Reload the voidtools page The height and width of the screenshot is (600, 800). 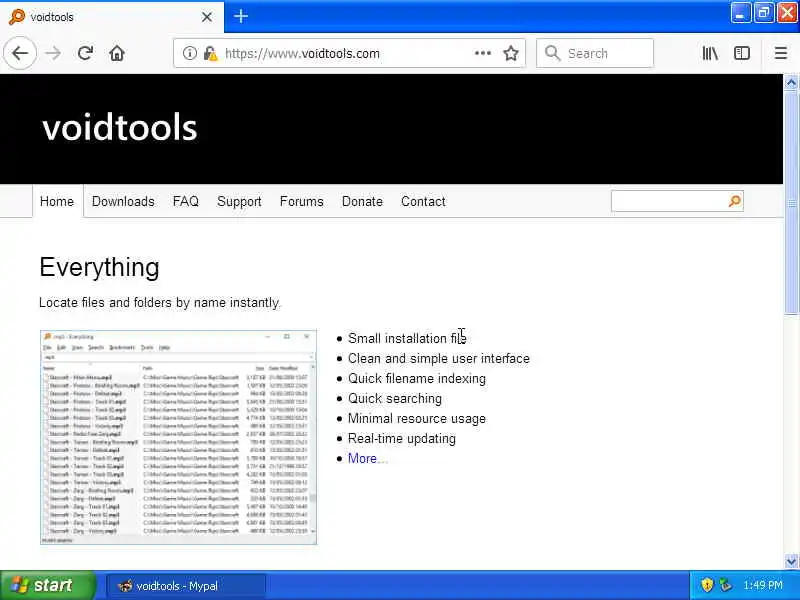pos(85,53)
